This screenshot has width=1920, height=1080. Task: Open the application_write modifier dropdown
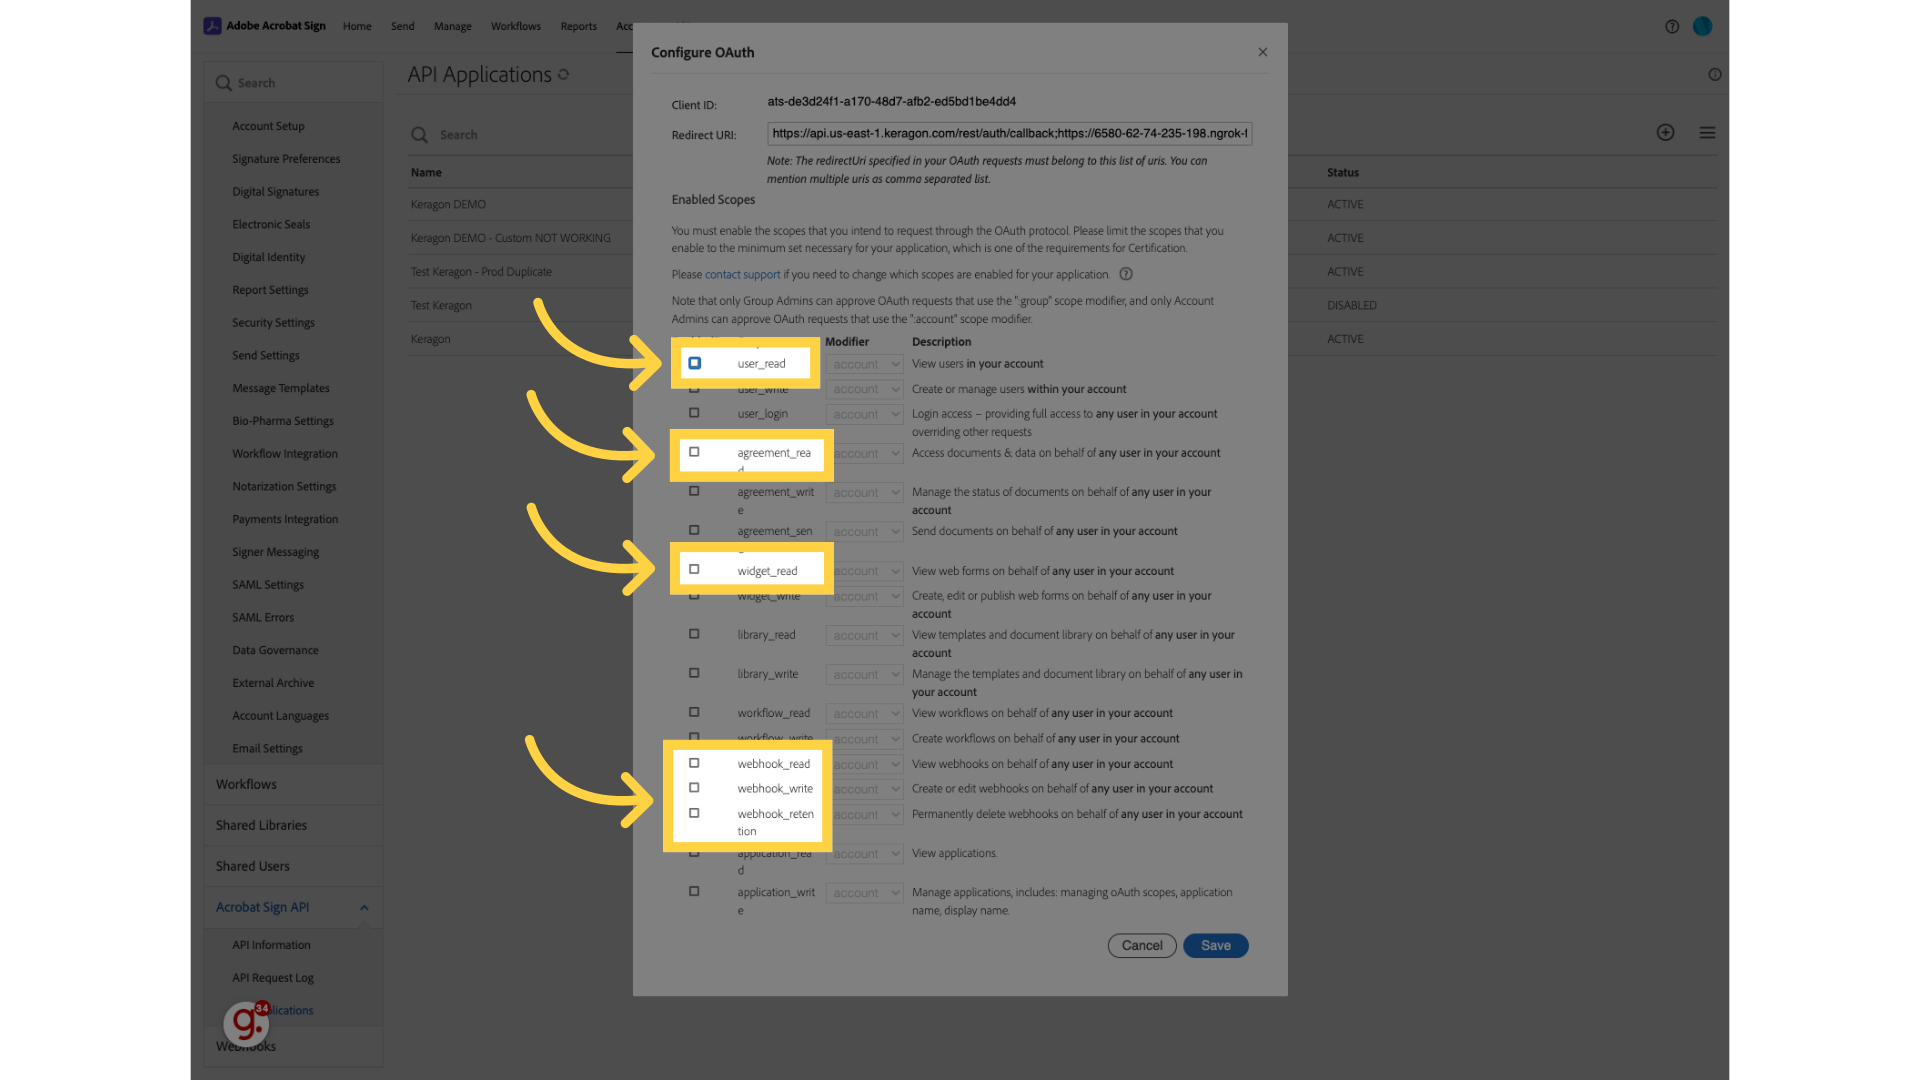coord(865,893)
